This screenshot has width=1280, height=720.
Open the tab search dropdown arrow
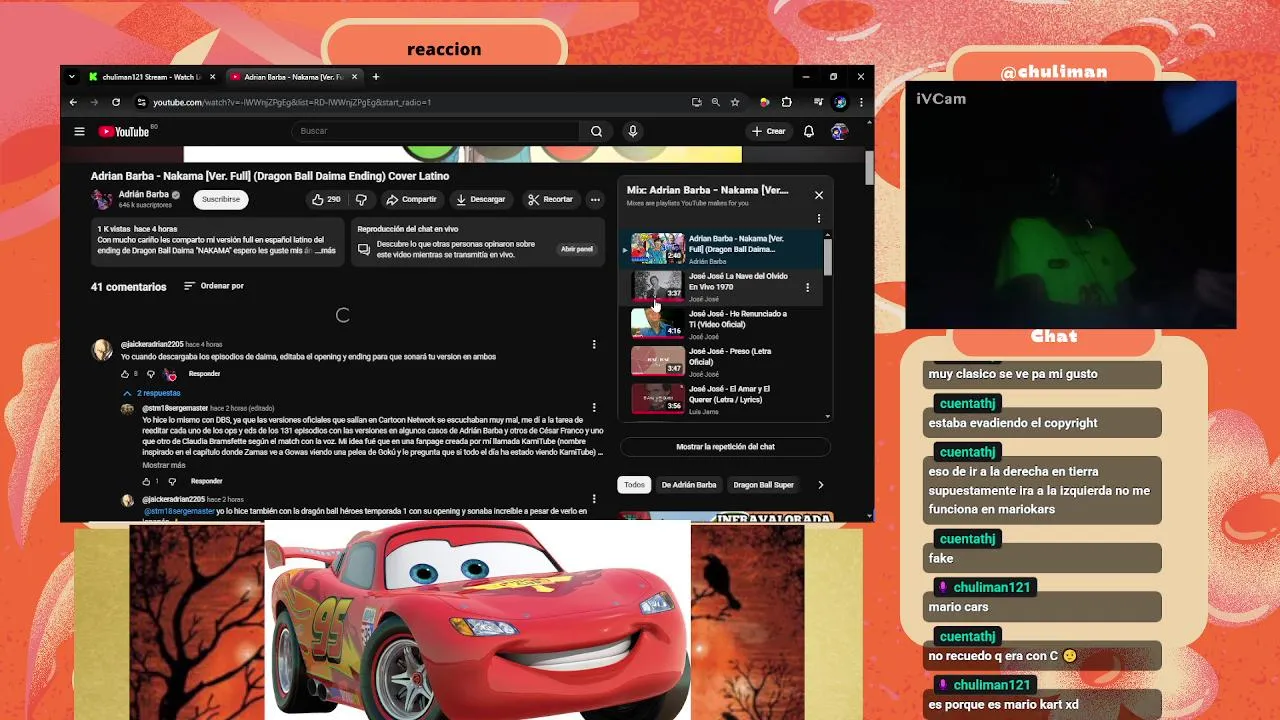point(71,77)
